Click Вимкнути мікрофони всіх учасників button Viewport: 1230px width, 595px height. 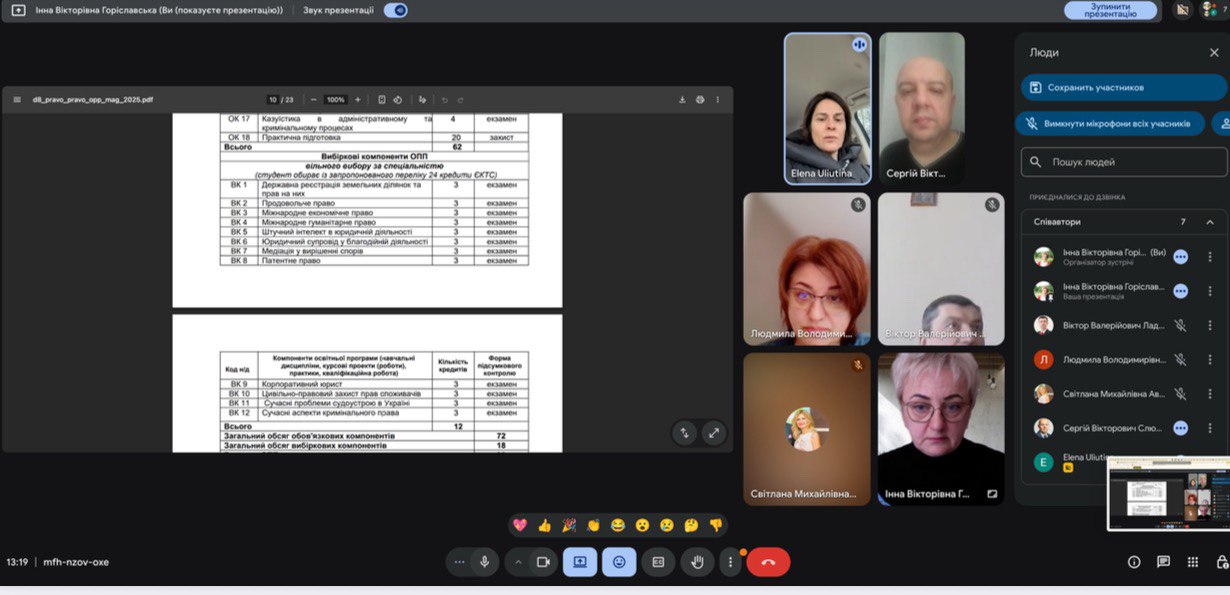(x=1110, y=123)
